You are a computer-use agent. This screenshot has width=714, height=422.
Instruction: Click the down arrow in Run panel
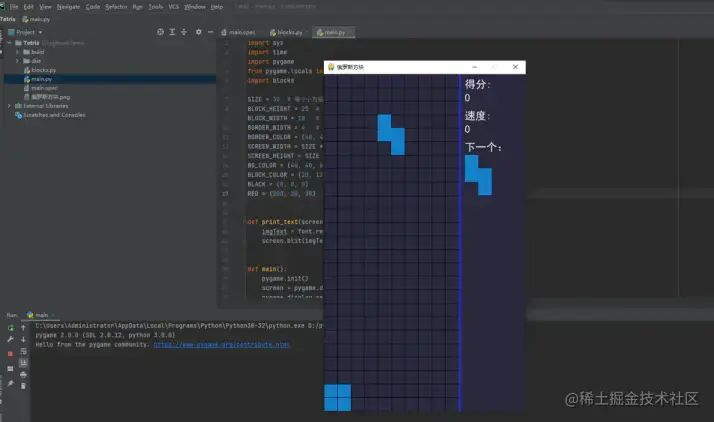tap(23, 340)
